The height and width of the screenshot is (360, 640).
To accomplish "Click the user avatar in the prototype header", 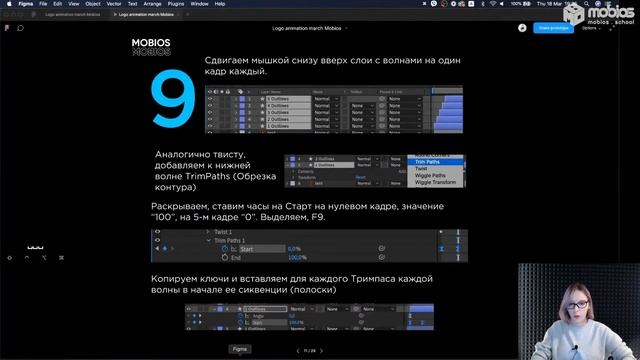I will [x=522, y=28].
